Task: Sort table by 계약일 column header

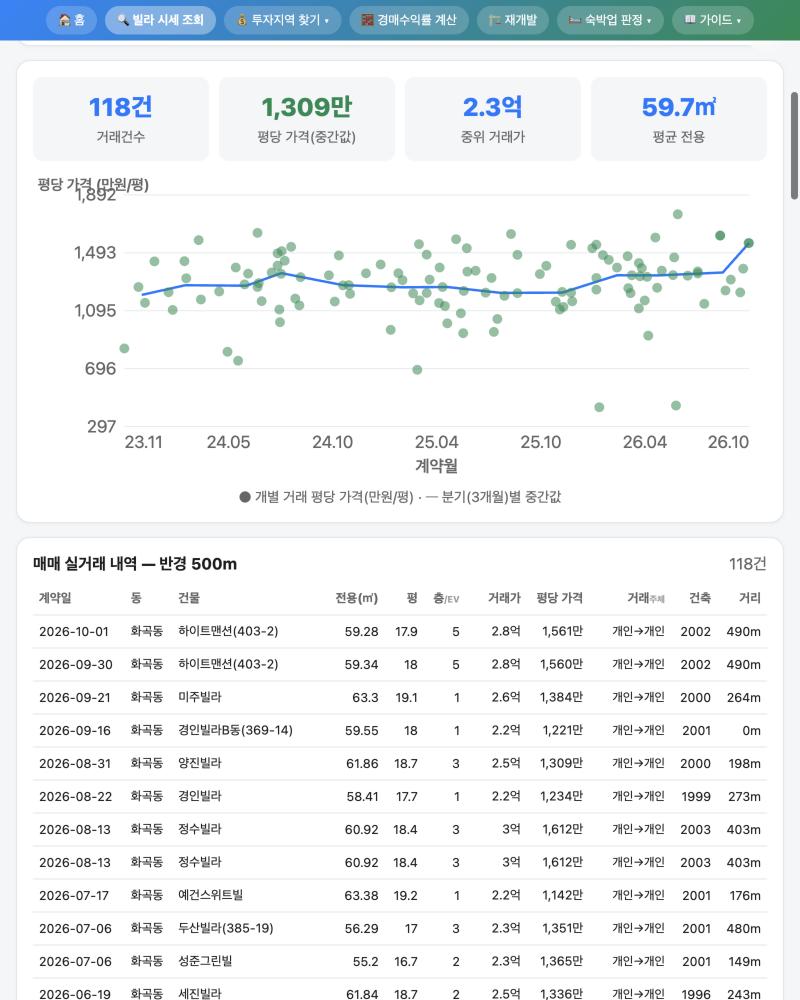Action: point(55,598)
